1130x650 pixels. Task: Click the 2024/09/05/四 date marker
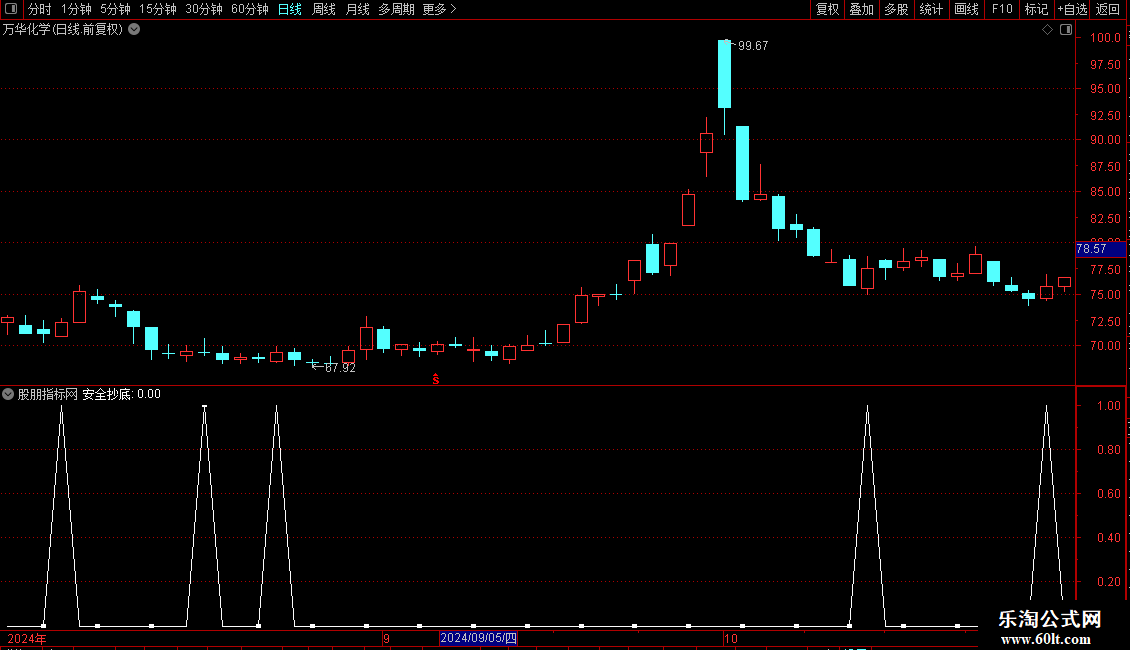479,638
